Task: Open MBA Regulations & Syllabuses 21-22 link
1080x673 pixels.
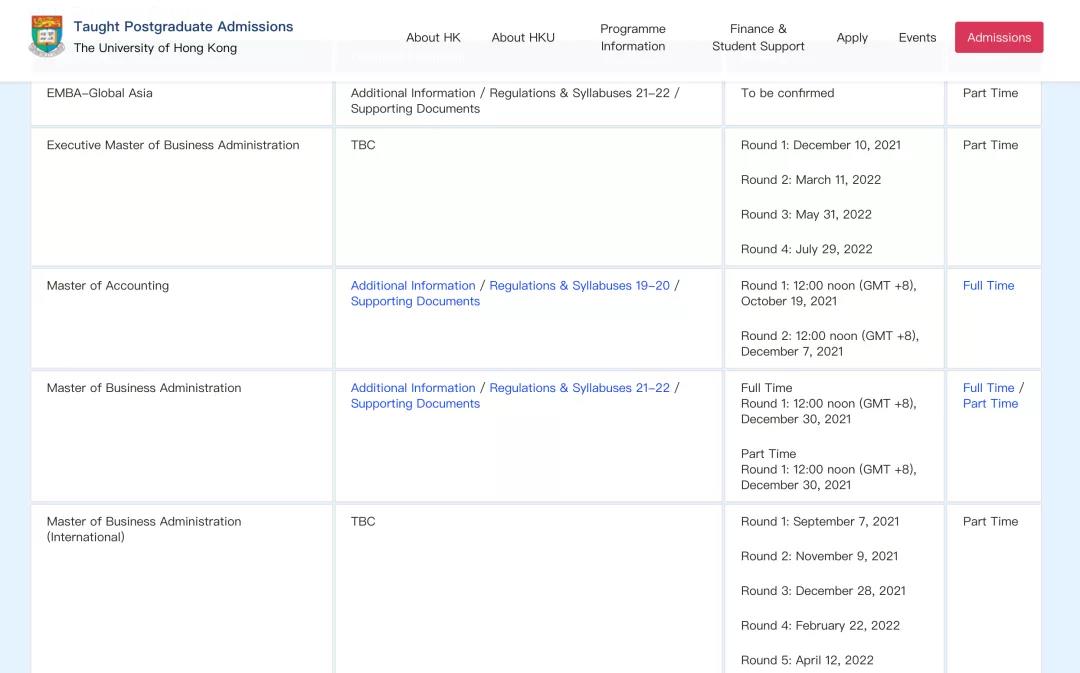Action: coord(579,388)
